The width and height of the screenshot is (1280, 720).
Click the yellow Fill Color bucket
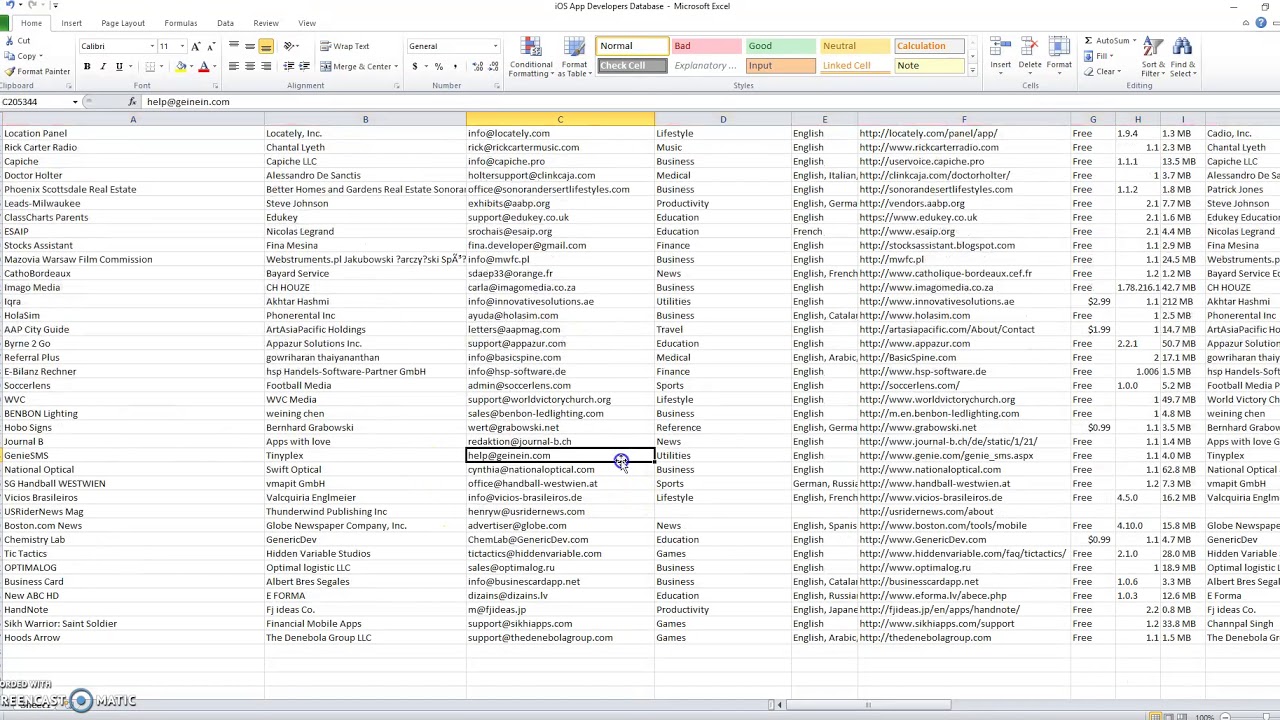(181, 66)
